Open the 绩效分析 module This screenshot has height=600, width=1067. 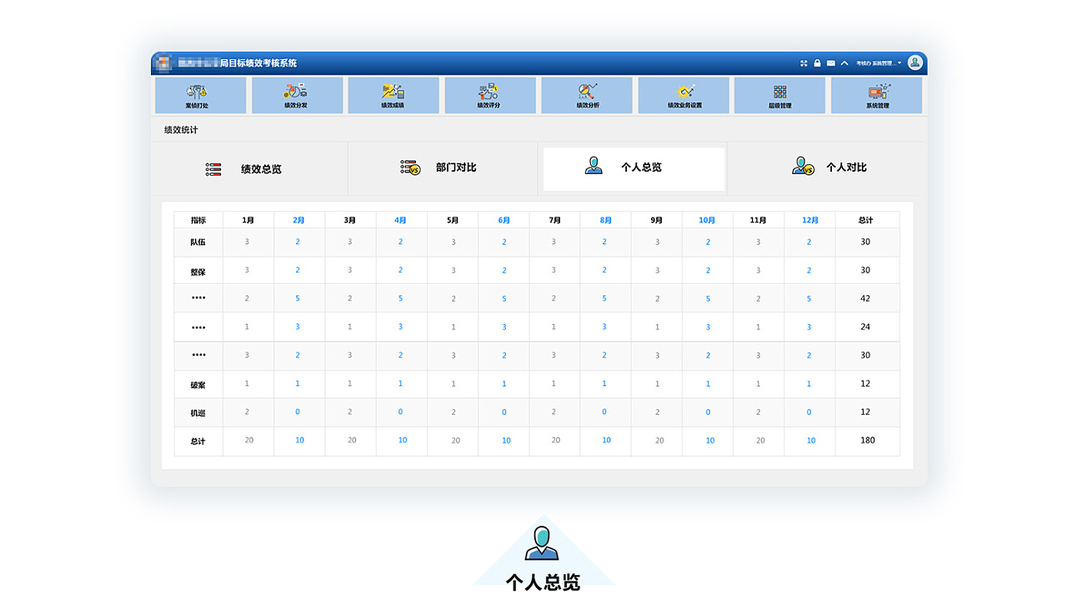coord(587,95)
